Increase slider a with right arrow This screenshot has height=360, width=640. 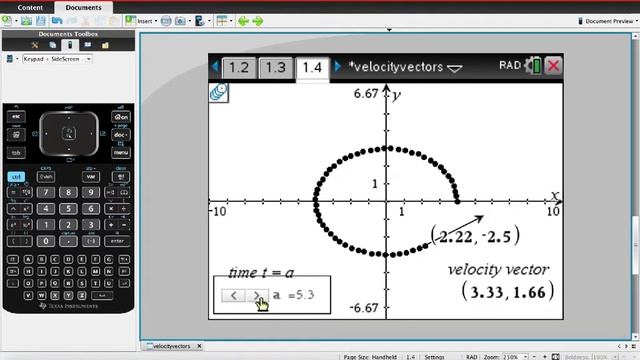[257, 296]
